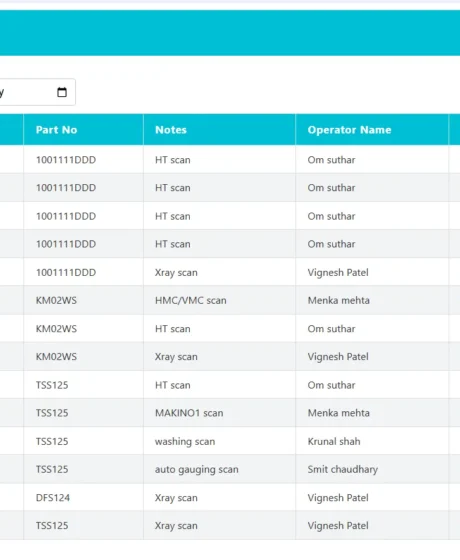Select the Xray scan note for 1001111DDD
This screenshot has width=460, height=560.
176,272
